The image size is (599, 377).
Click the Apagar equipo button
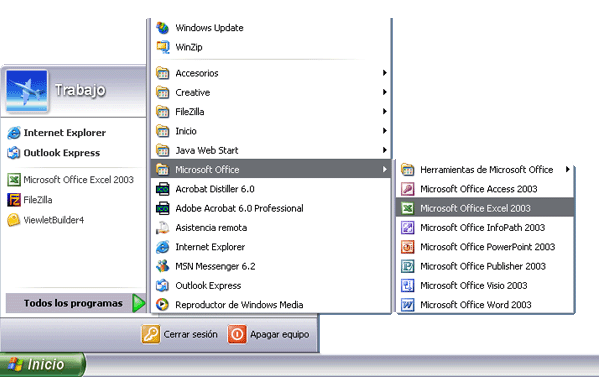pos(269,334)
